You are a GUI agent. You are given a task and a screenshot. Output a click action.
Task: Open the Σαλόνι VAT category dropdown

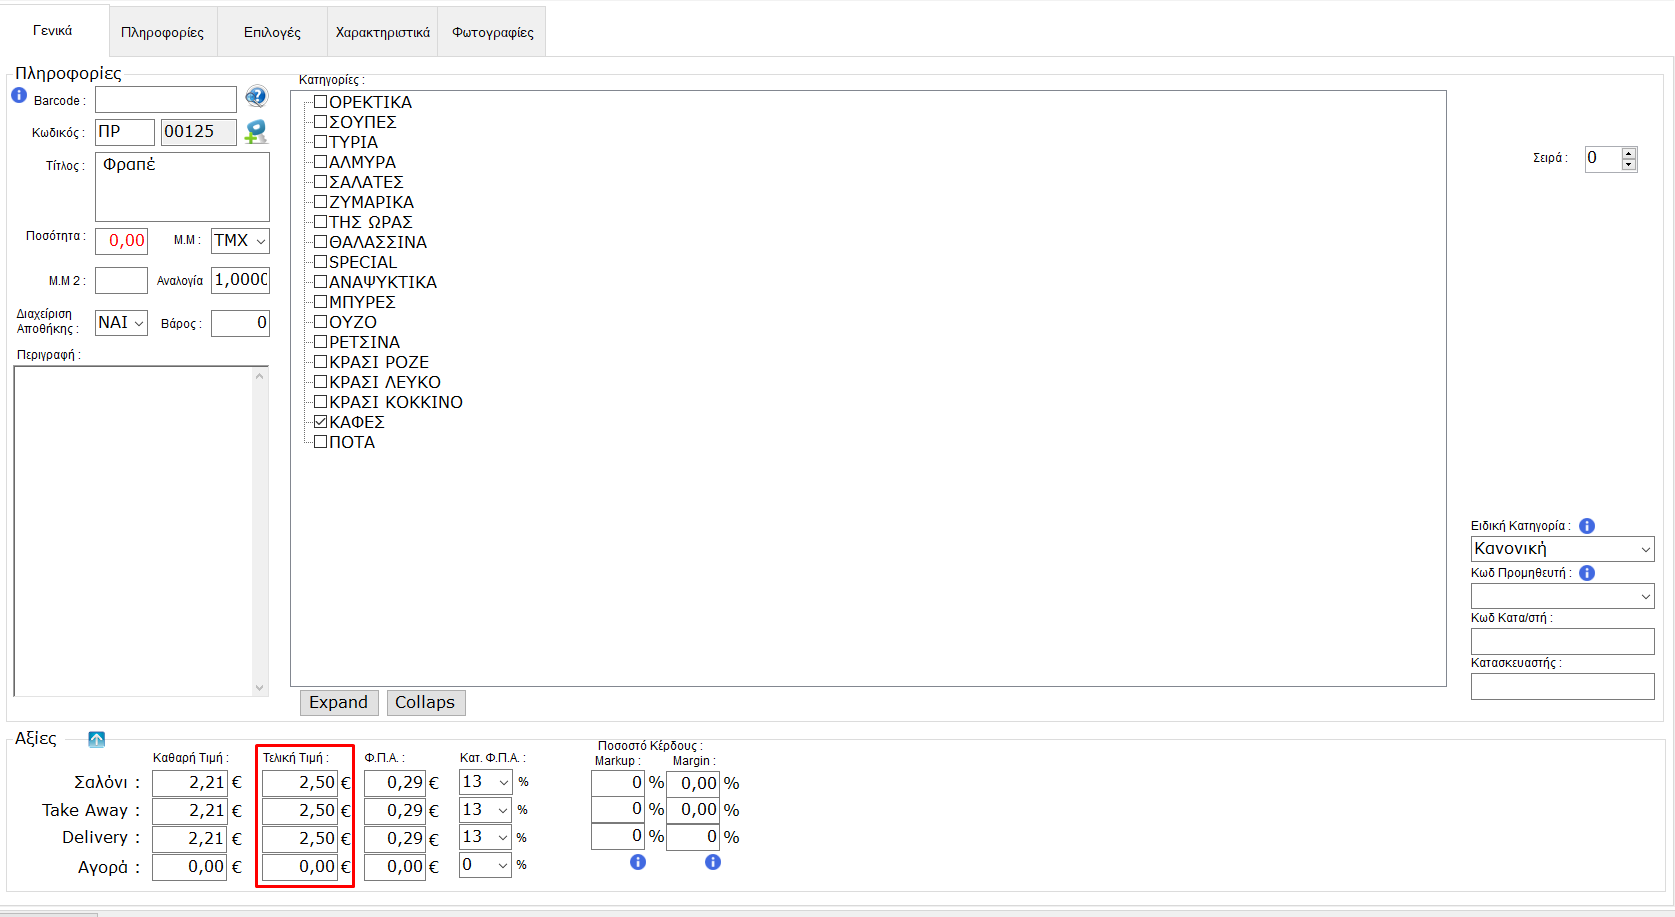(485, 782)
